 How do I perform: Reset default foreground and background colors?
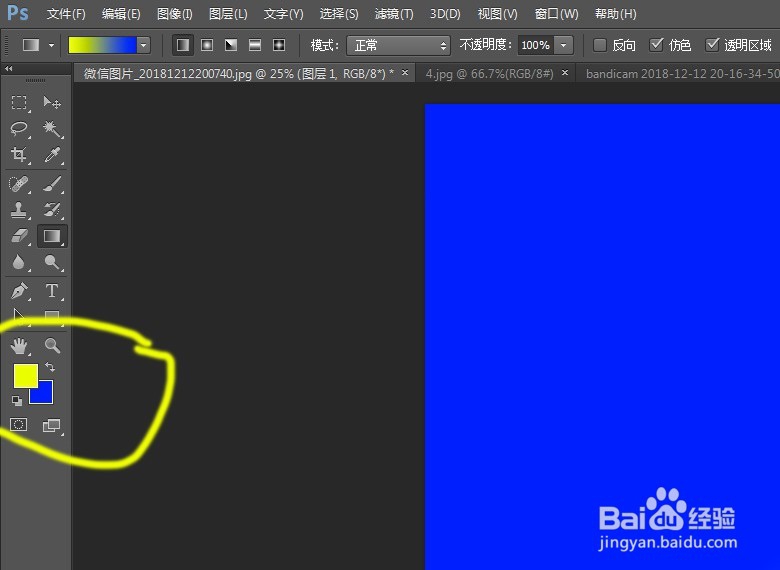[x=16, y=400]
